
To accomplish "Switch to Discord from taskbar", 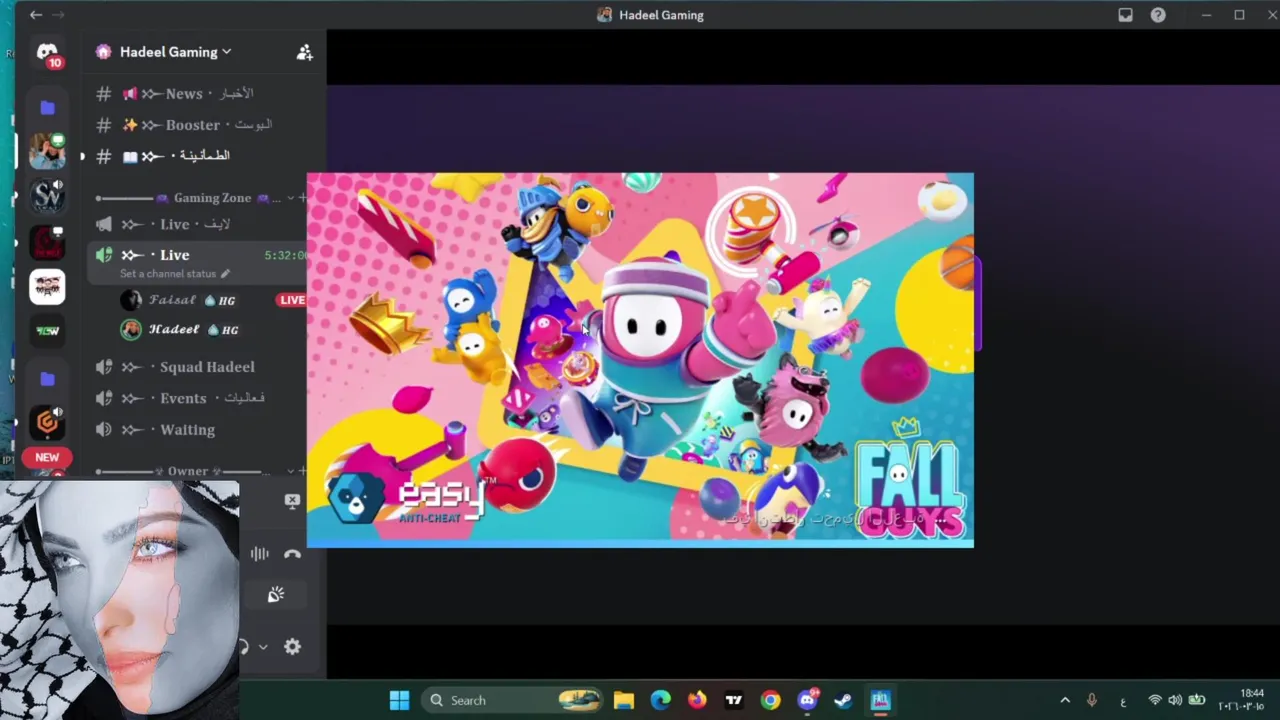I will (x=807, y=700).
